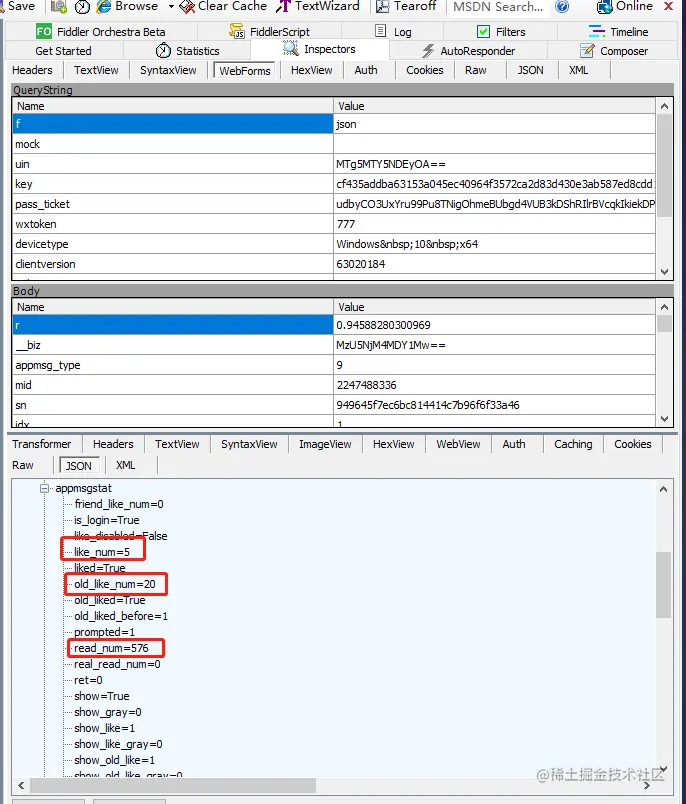Select the WebForms inspector tab
Viewport: 686px width, 804px height.
pos(245,71)
